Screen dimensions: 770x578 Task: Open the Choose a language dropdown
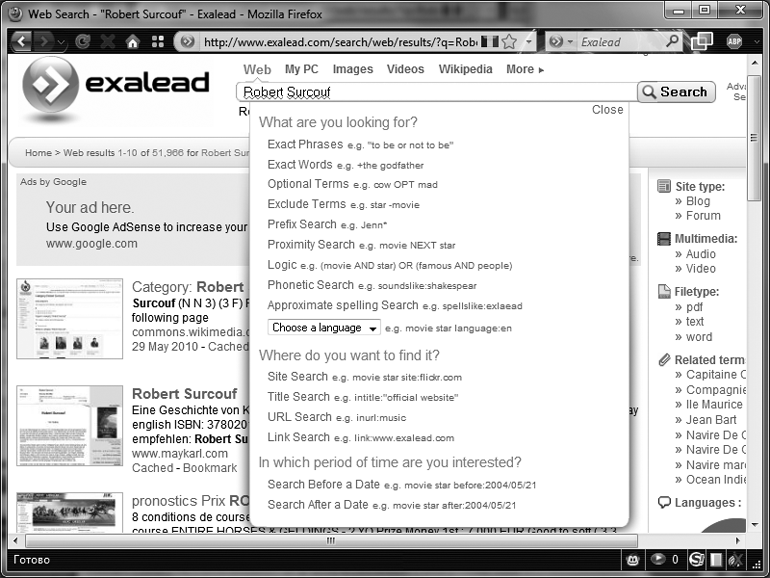(x=324, y=328)
